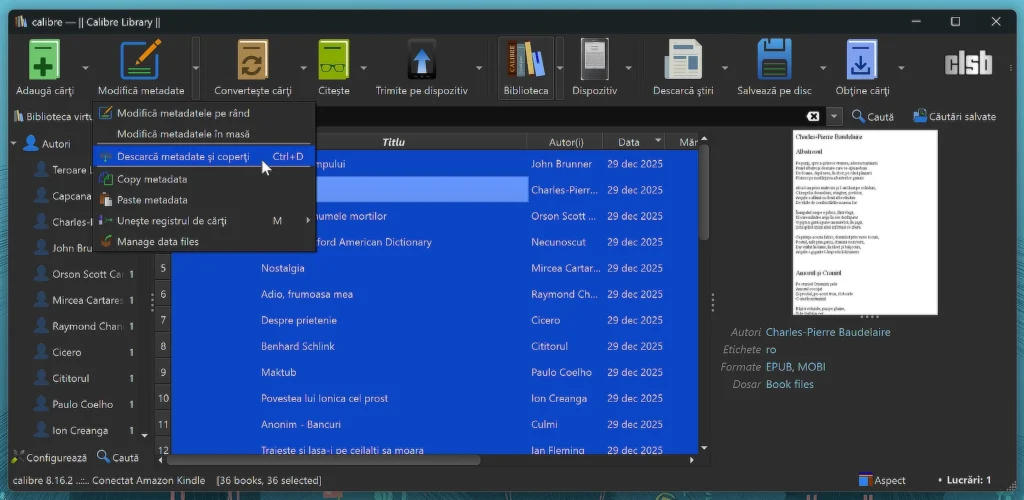Open Descarcă știri news icon
The image size is (1024, 500).
682,60
